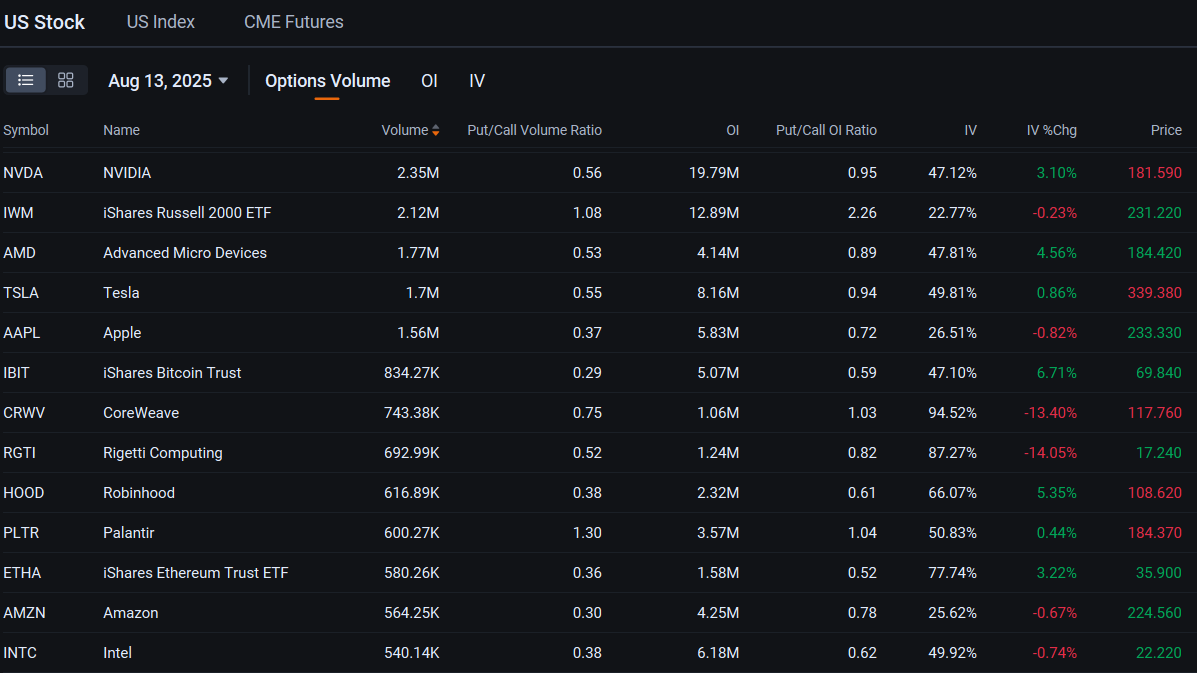Click the Advanced Micro Devices name
Image resolution: width=1197 pixels, height=673 pixels.
(x=185, y=253)
